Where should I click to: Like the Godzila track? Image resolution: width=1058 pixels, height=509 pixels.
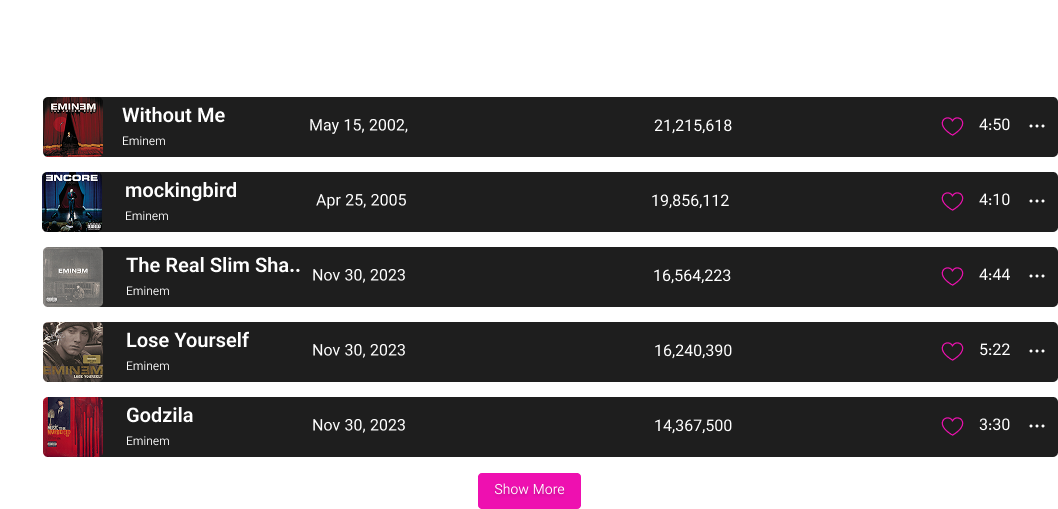[x=952, y=426]
